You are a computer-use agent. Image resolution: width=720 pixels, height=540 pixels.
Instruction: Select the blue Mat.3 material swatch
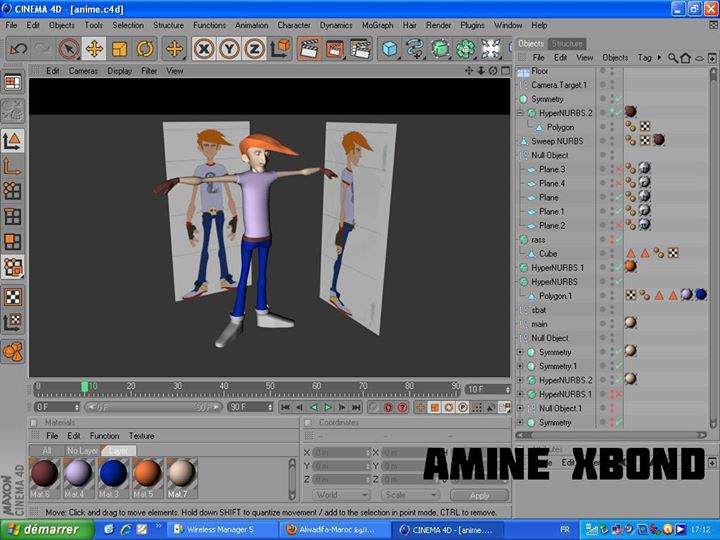click(x=112, y=473)
